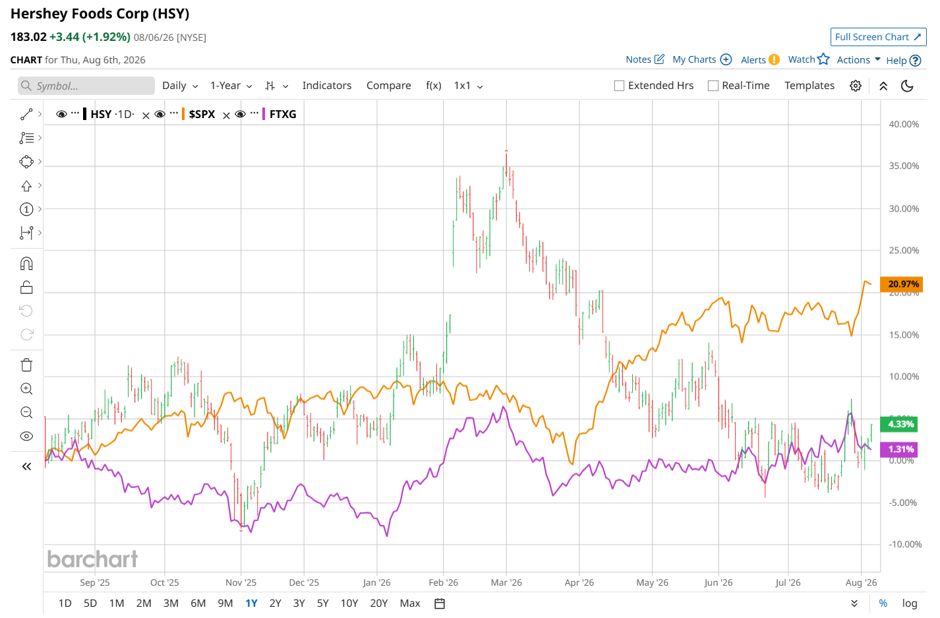Select the arrow marker tool

26,186
